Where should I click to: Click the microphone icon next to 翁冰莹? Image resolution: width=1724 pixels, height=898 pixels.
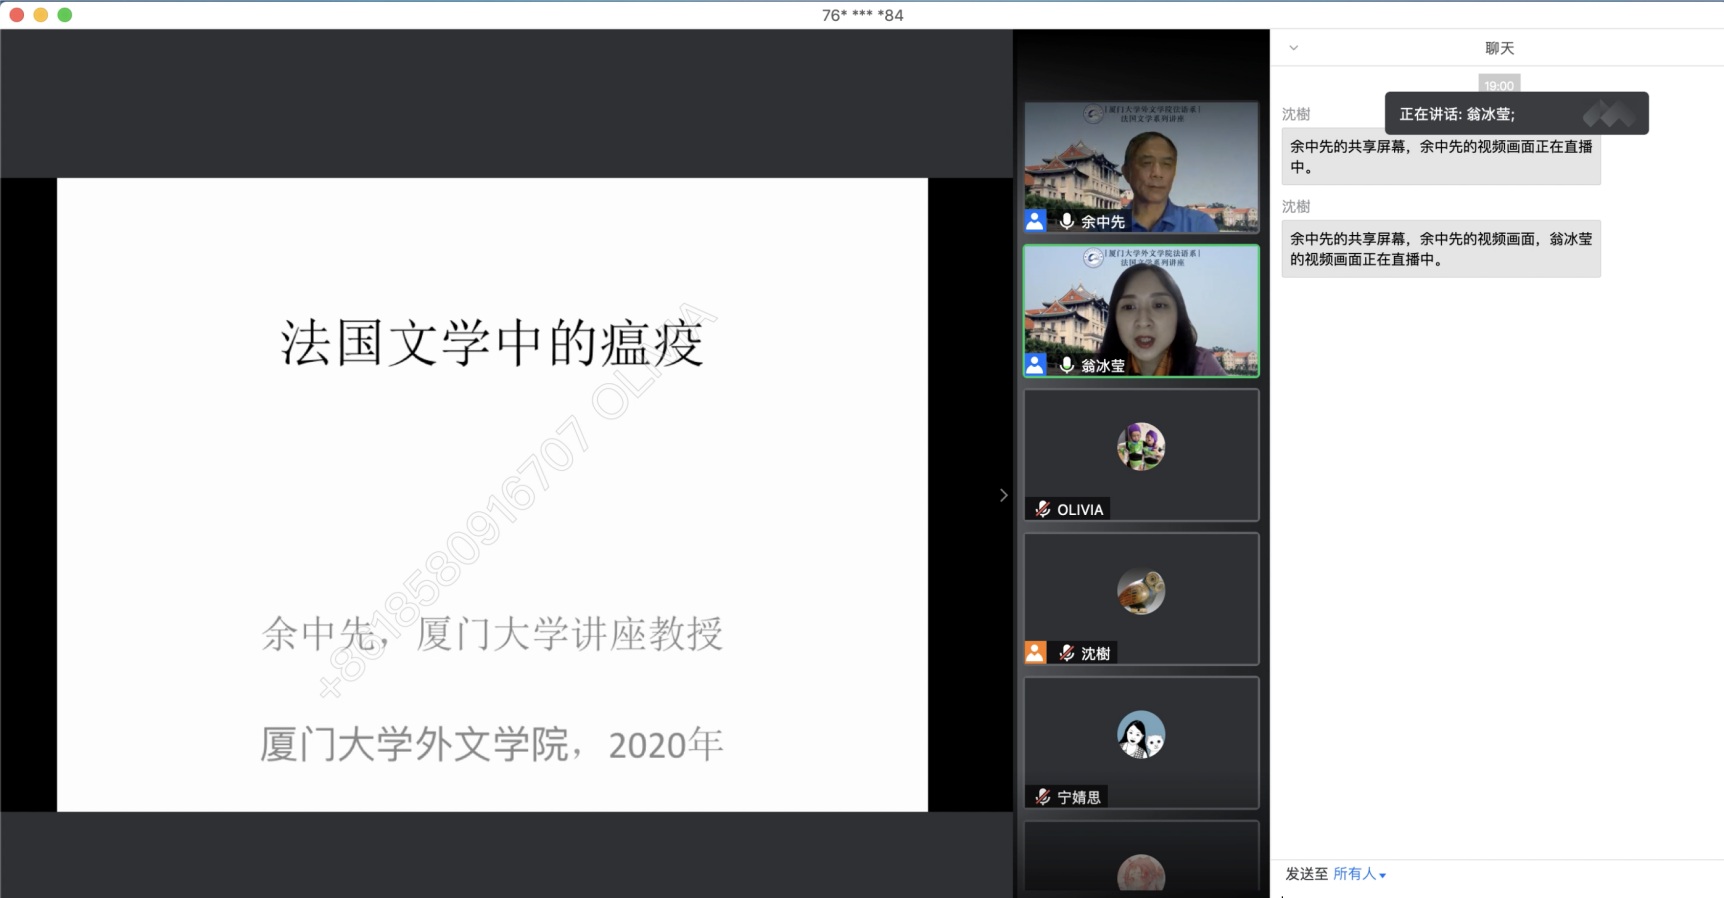[1066, 365]
